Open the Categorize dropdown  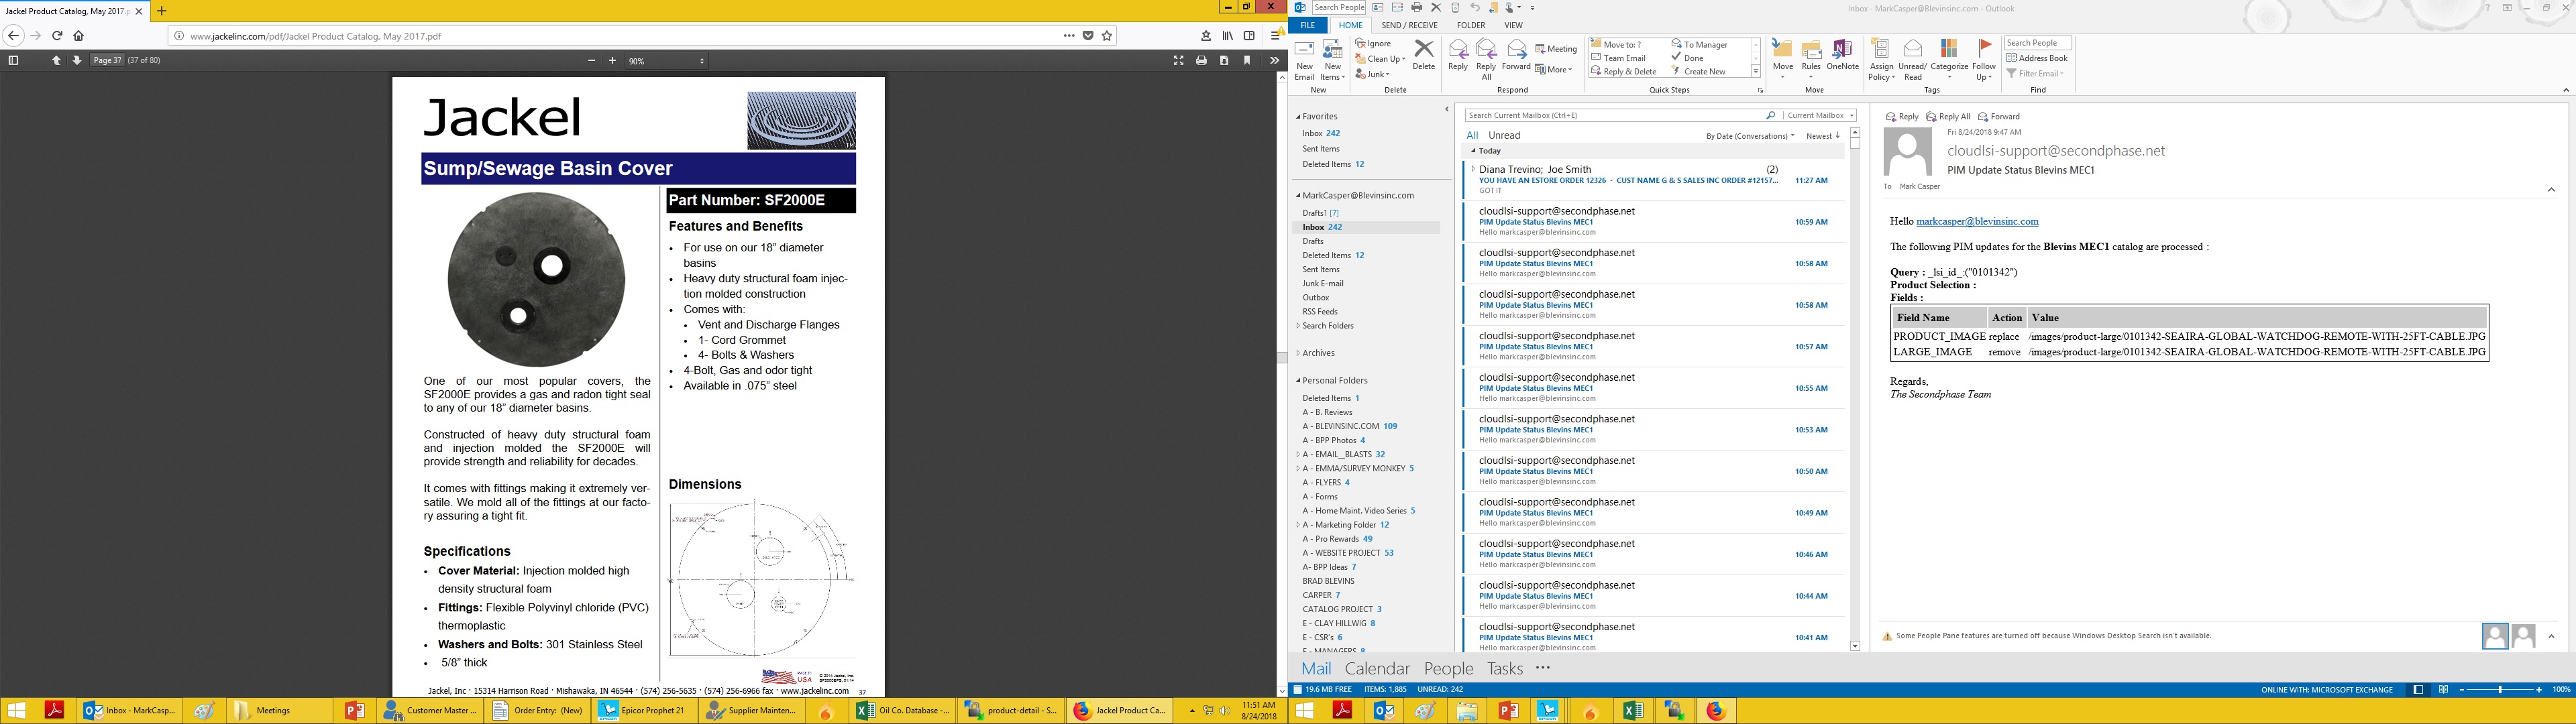pos(1948,60)
